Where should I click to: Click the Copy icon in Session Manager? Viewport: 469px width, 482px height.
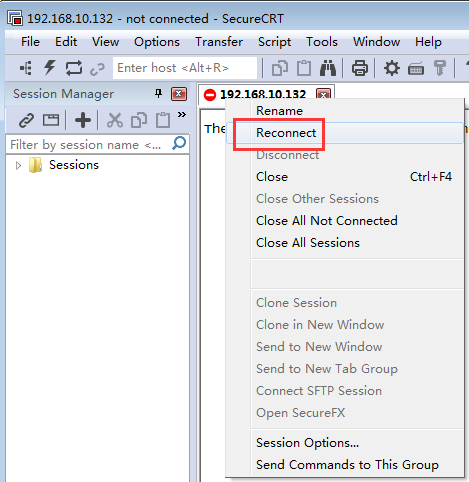tap(139, 120)
